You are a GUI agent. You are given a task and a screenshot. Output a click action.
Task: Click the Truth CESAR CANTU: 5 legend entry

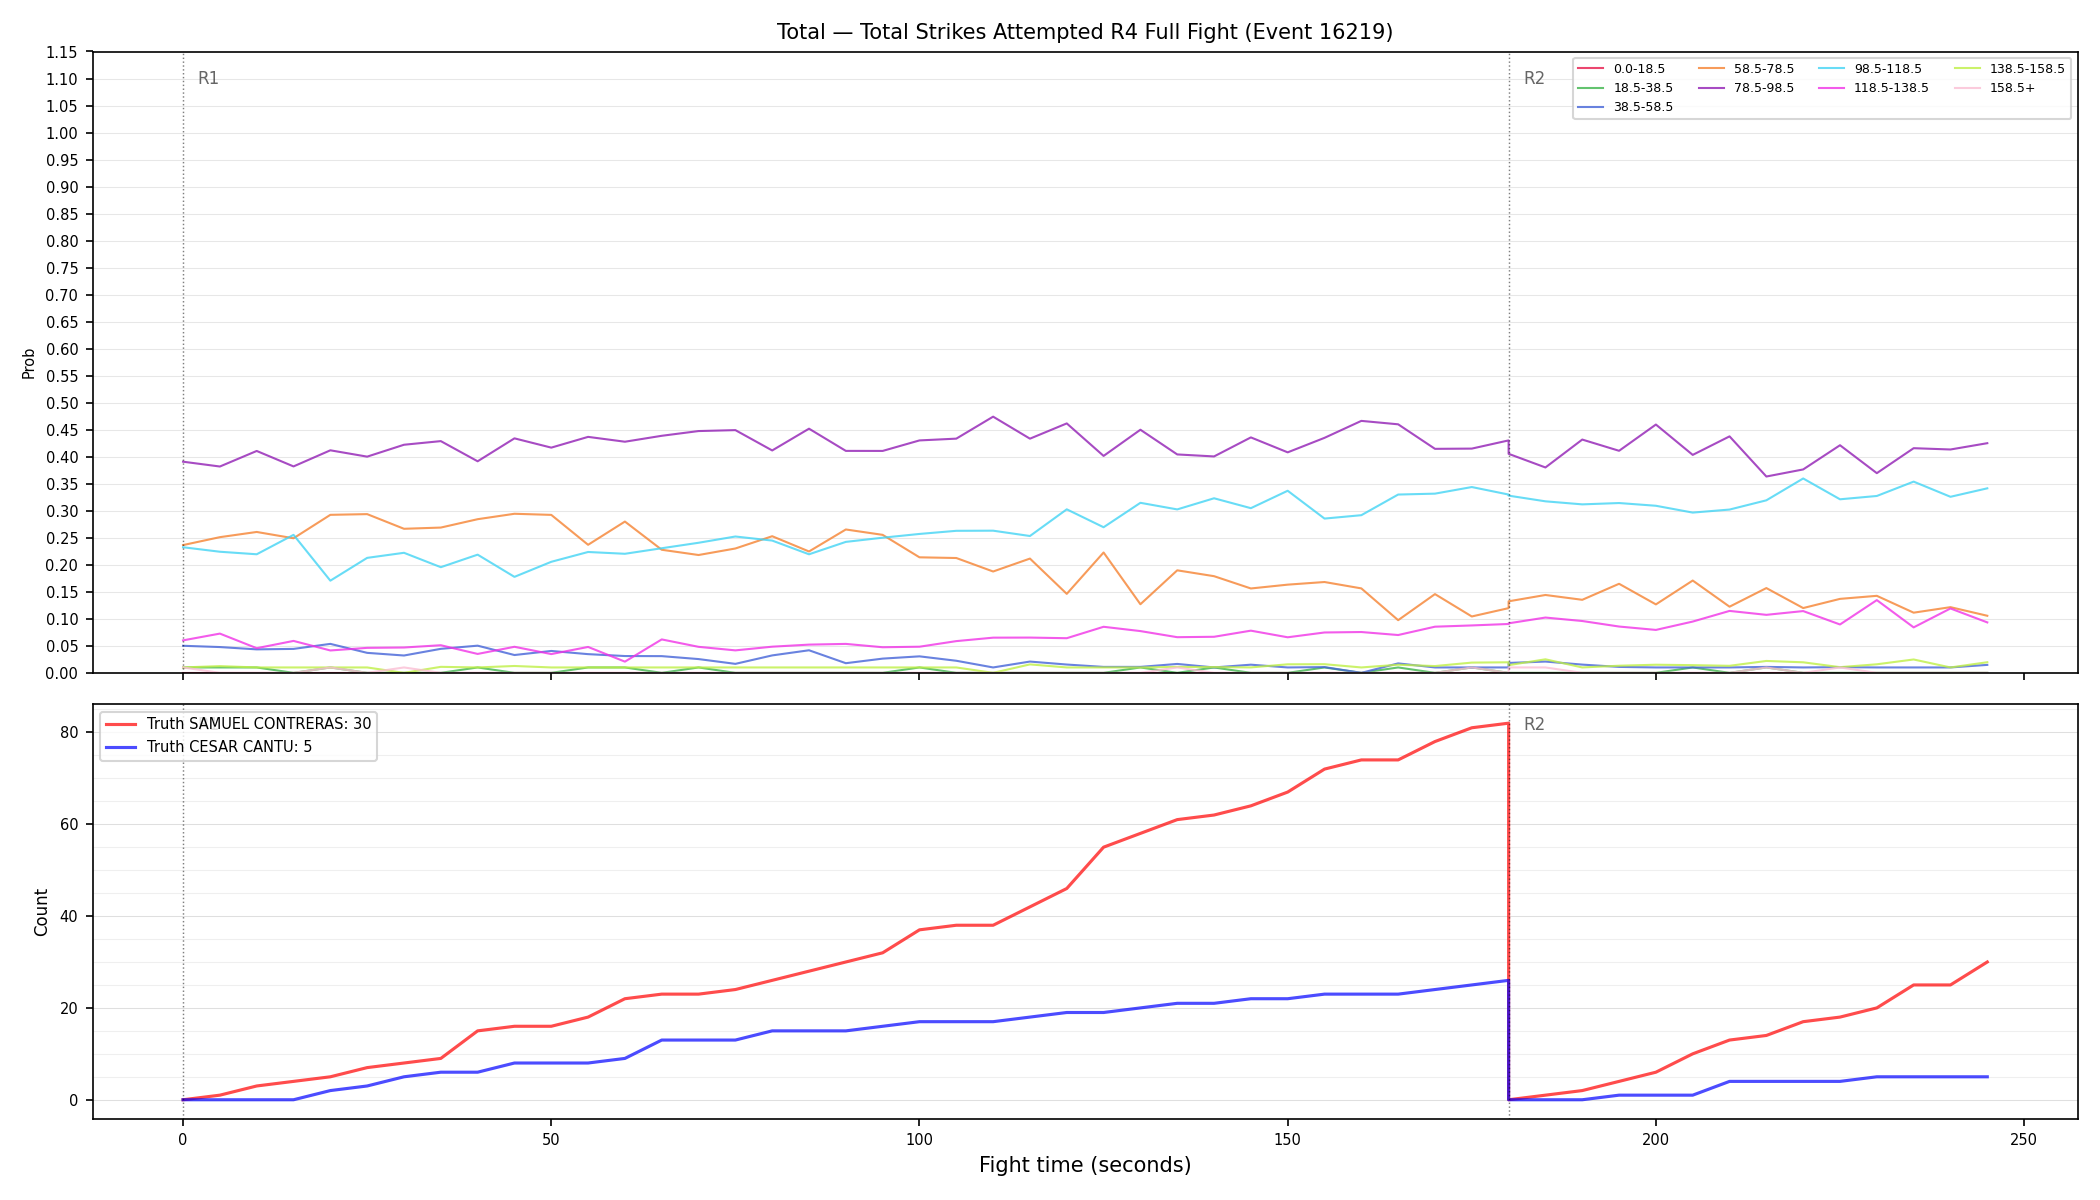pyautogui.click(x=208, y=747)
